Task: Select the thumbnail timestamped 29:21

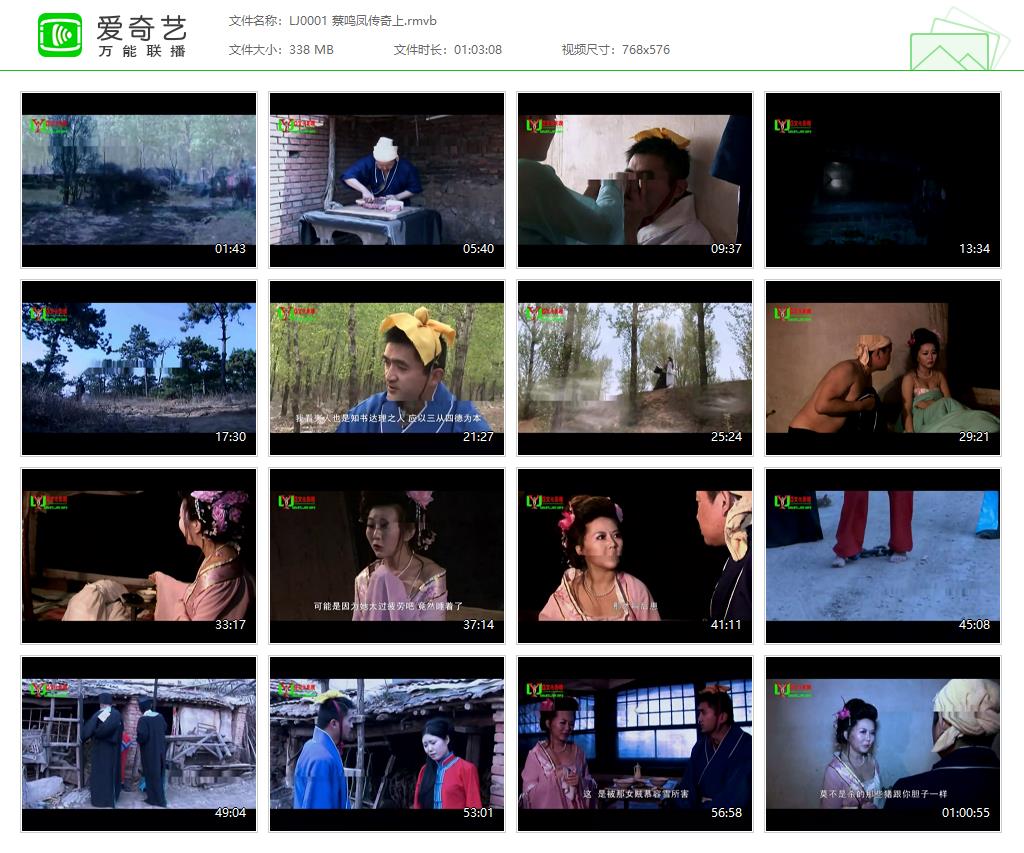Action: [x=883, y=368]
